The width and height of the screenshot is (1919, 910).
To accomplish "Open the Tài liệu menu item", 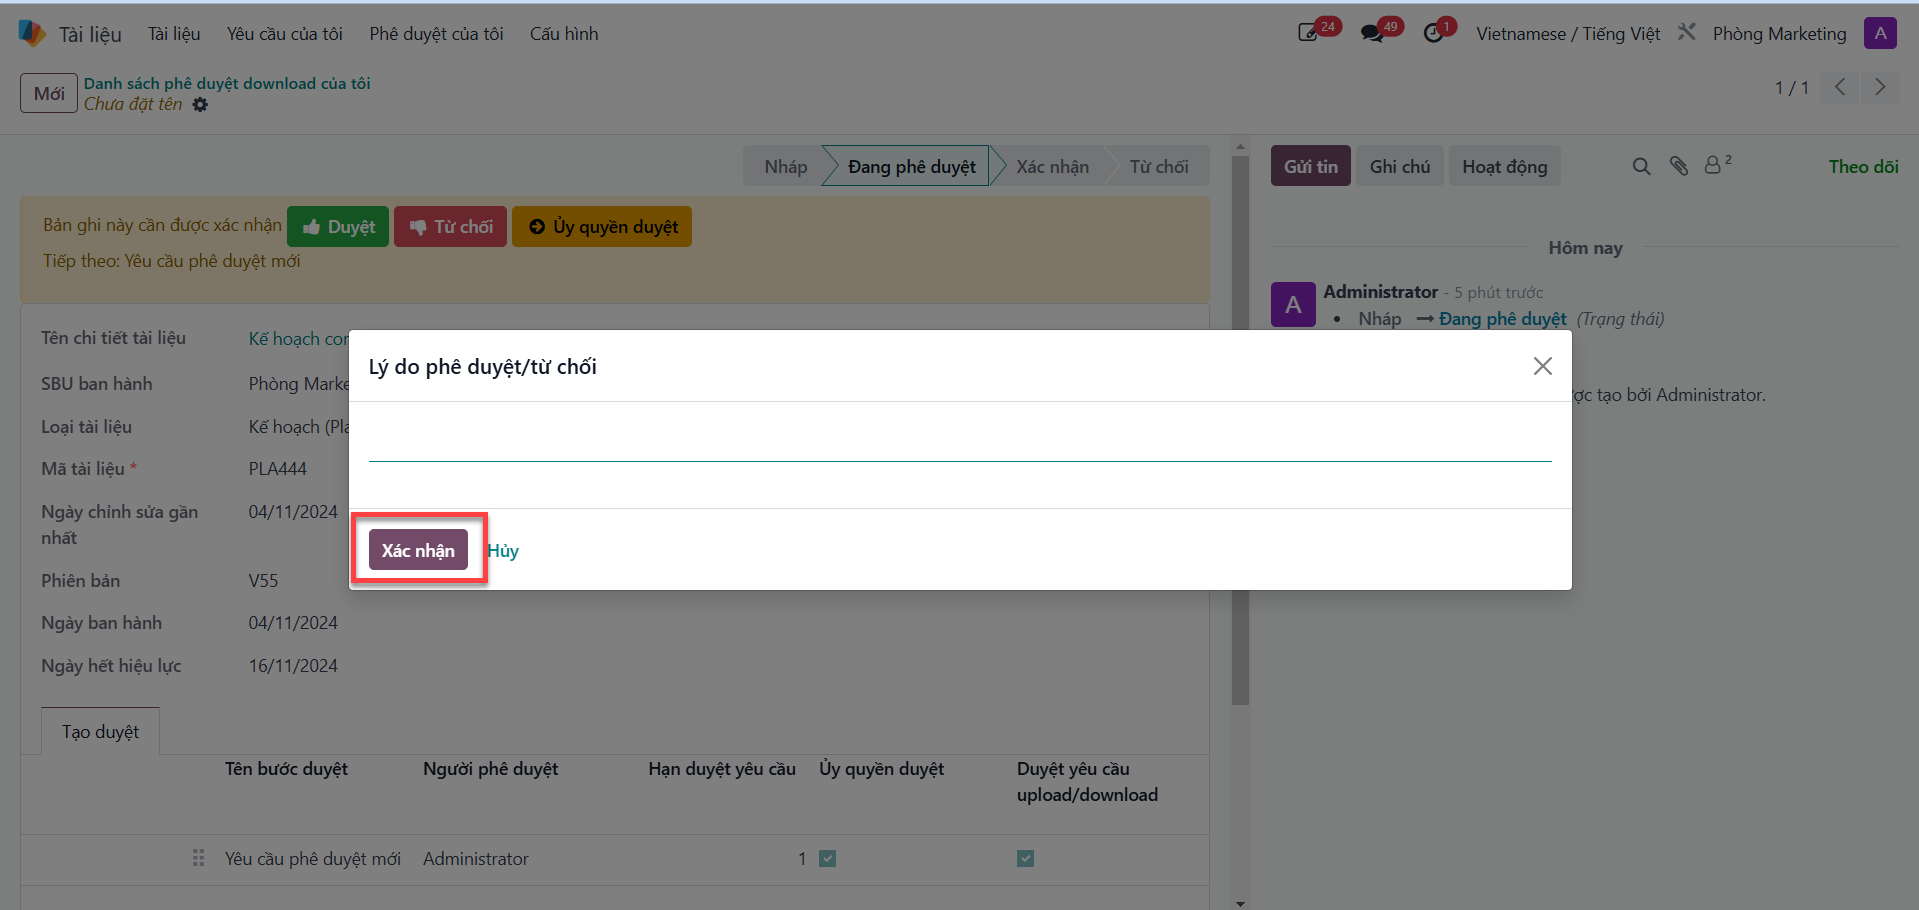I will 174,33.
